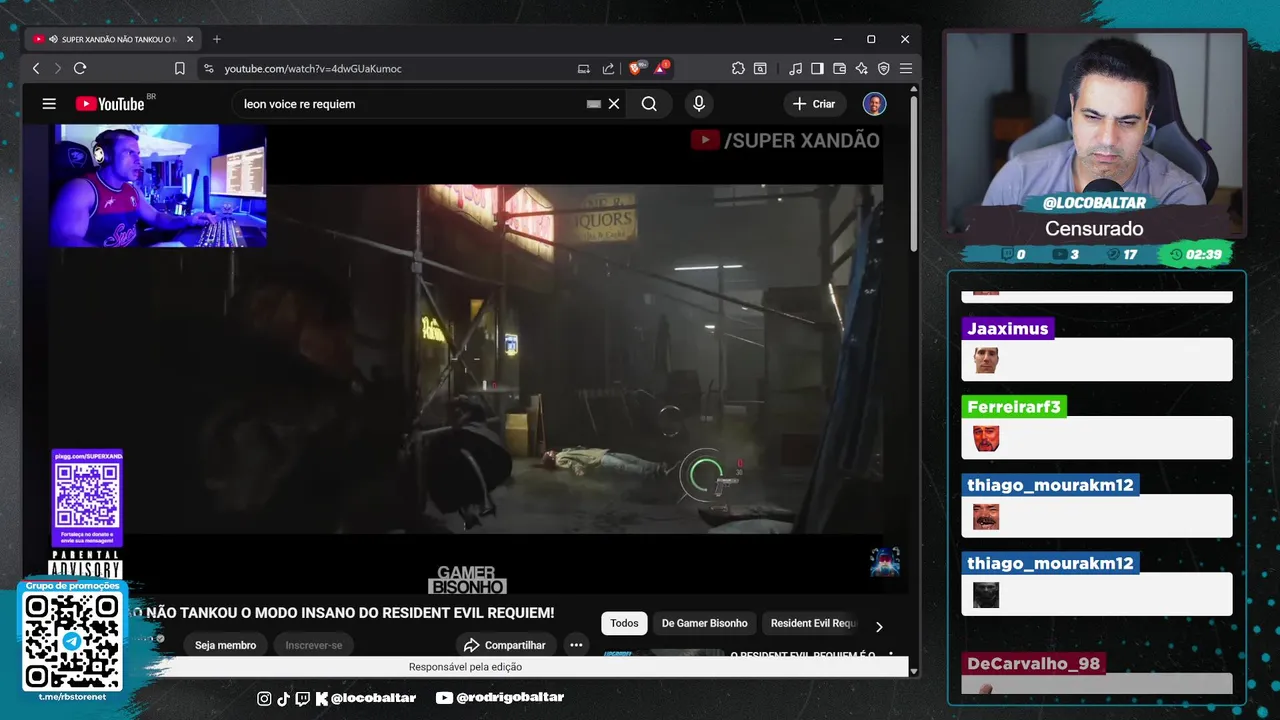Screen dimensions: 1280x720
Task: Click the green 02:39 timer
Action: pos(1196,255)
